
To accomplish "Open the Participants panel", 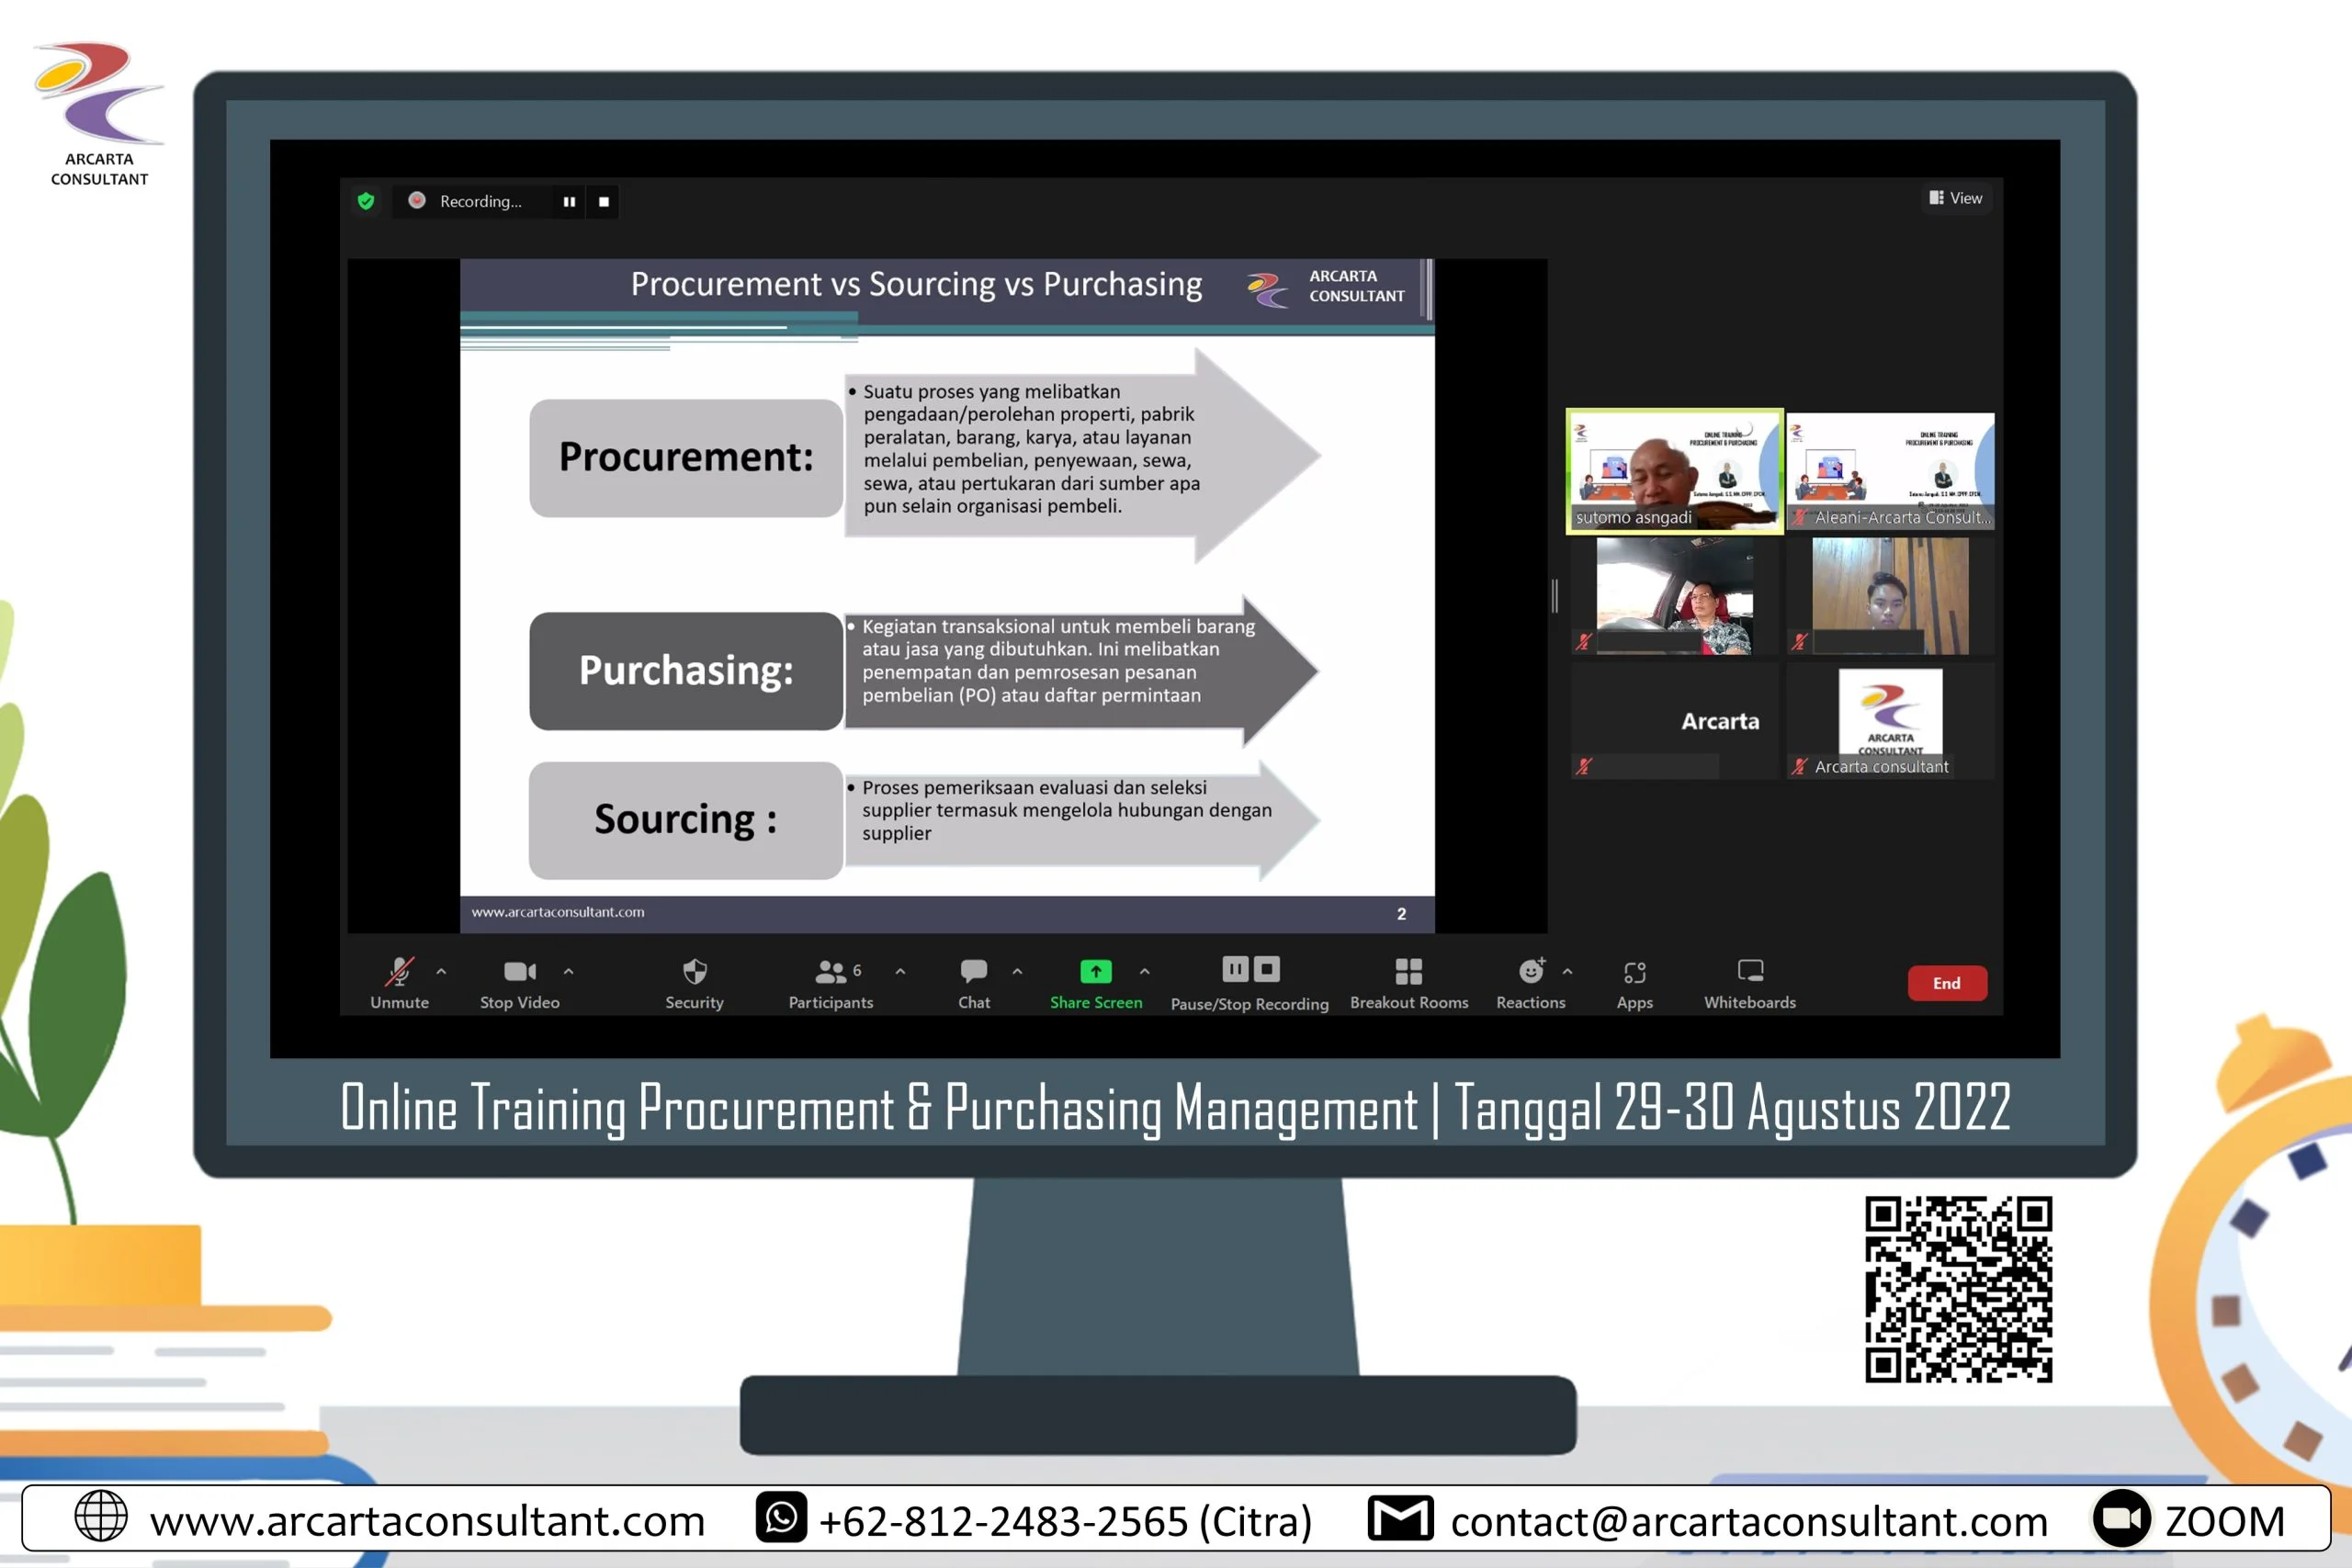I will click(830, 971).
